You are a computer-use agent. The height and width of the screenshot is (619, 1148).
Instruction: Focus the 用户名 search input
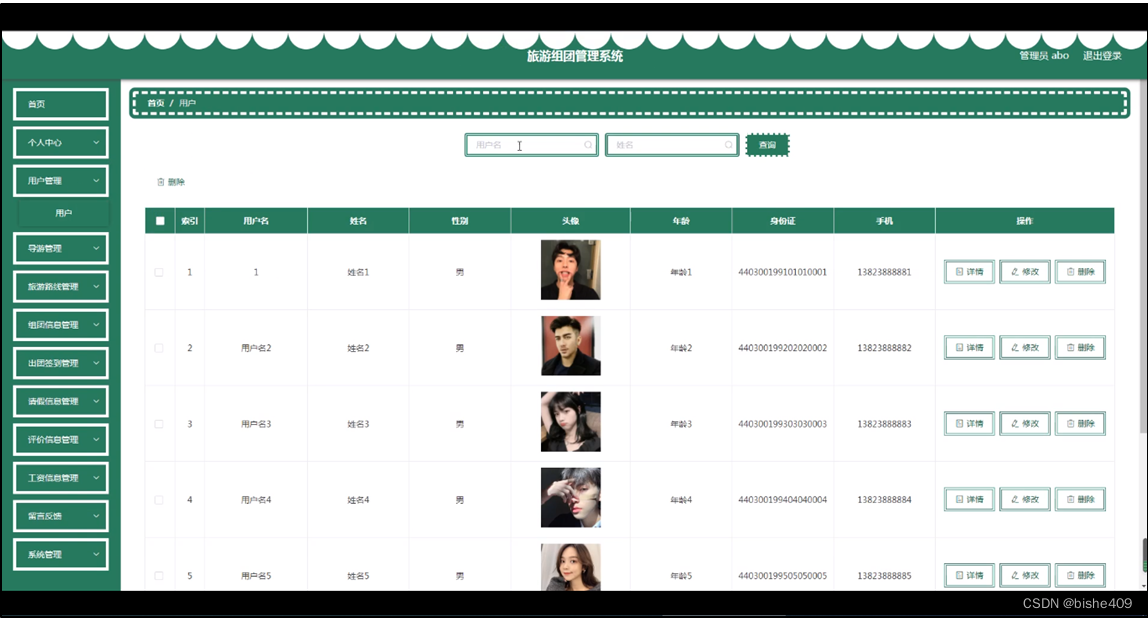point(532,145)
